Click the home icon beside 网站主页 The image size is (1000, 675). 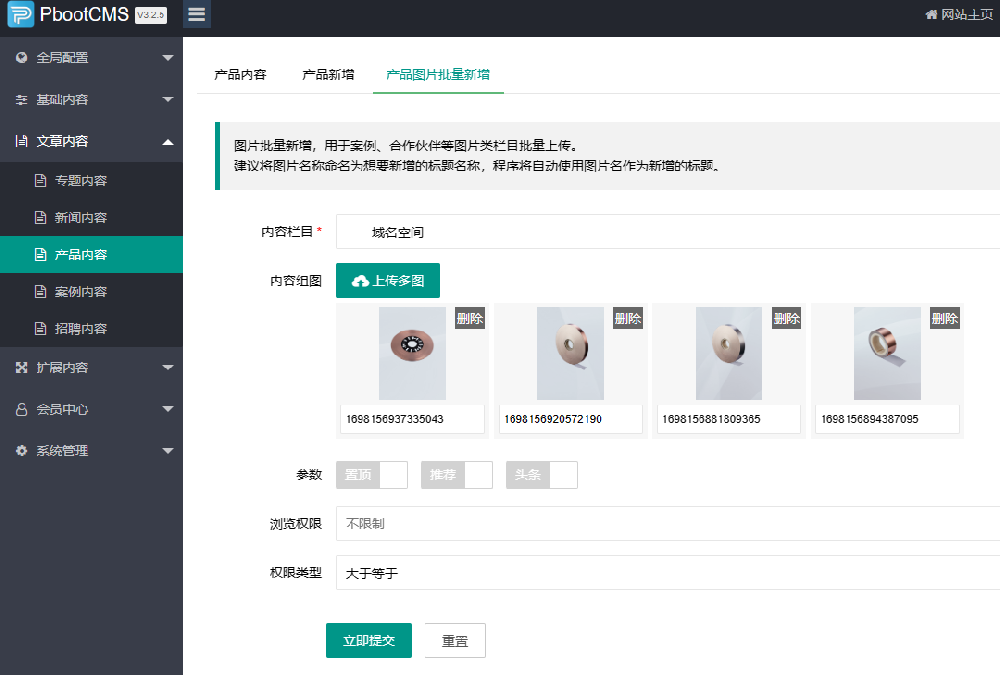click(x=932, y=15)
